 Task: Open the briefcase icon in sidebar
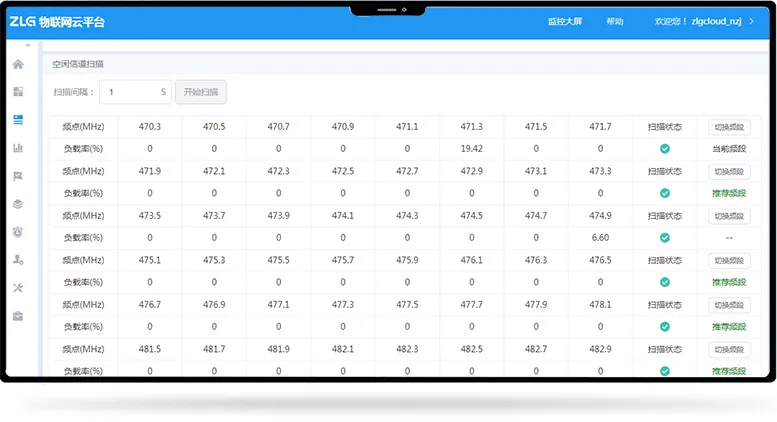(x=18, y=316)
